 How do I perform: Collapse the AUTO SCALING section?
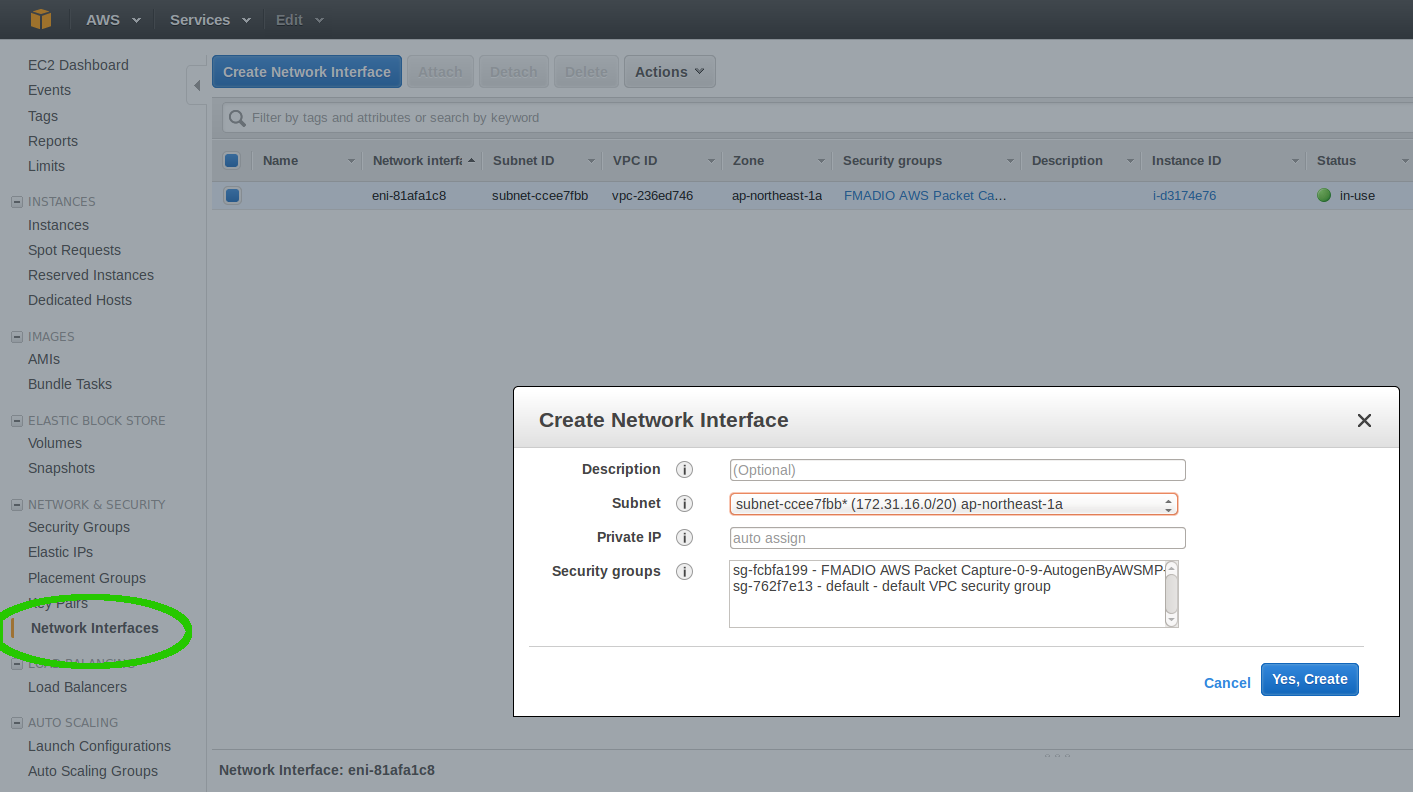[x=16, y=722]
